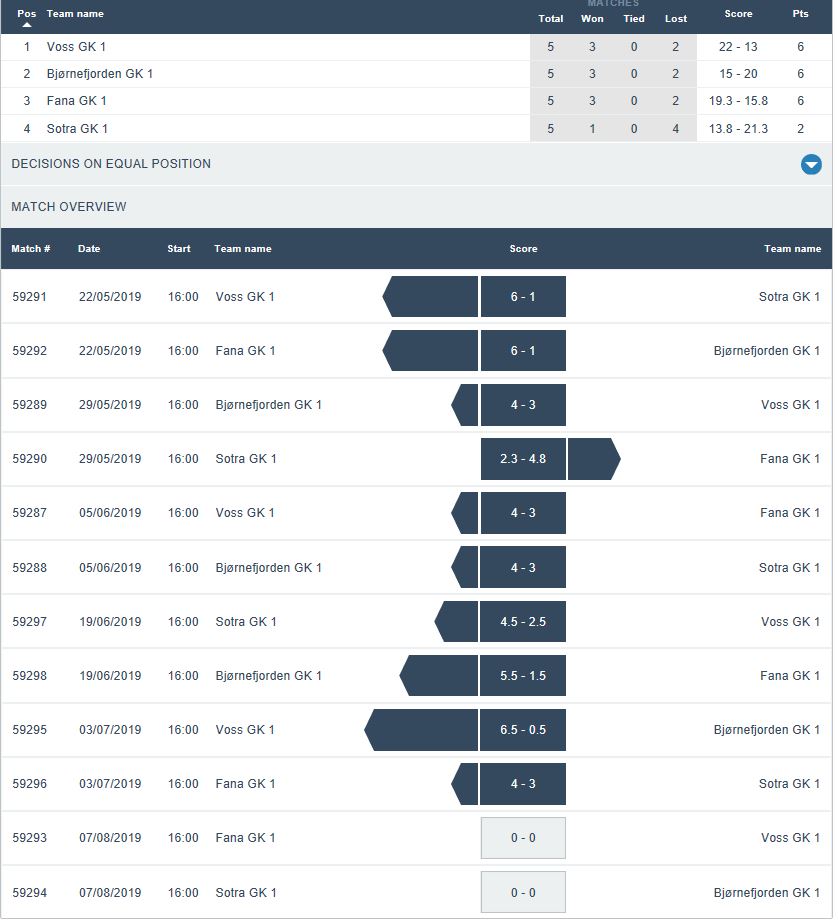Select the 5.5 - 1.5 score of match 59298
The height and width of the screenshot is (921, 838).
[x=523, y=676]
